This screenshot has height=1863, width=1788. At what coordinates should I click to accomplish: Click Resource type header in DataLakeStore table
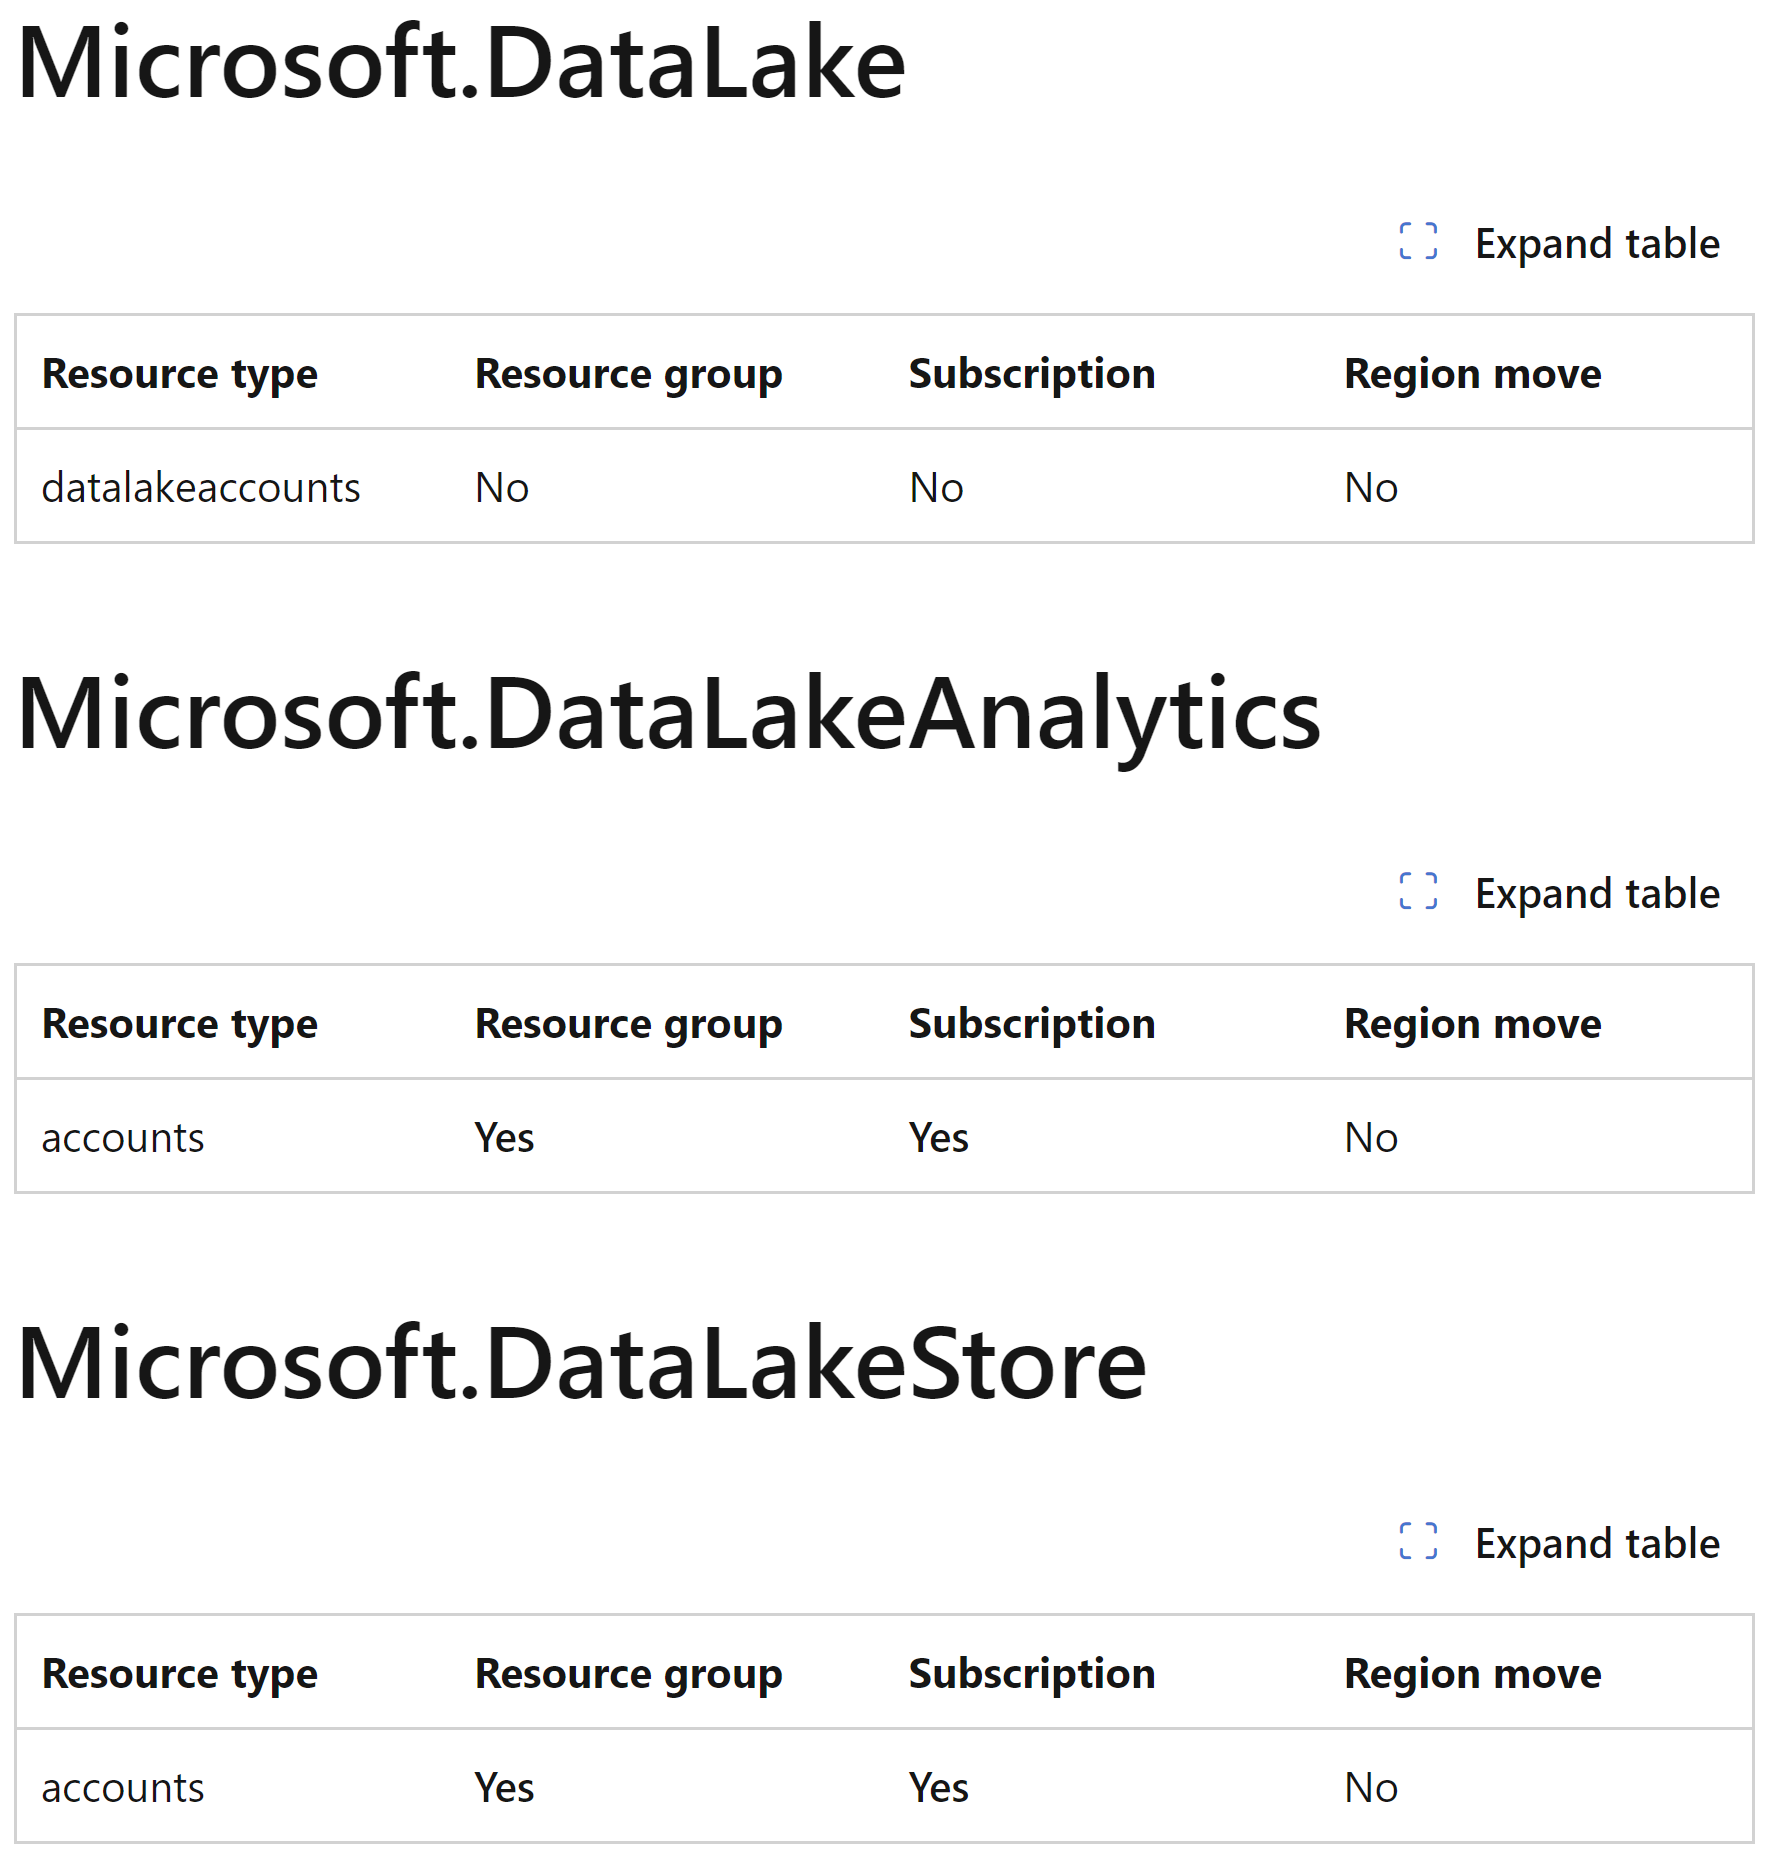click(180, 1675)
